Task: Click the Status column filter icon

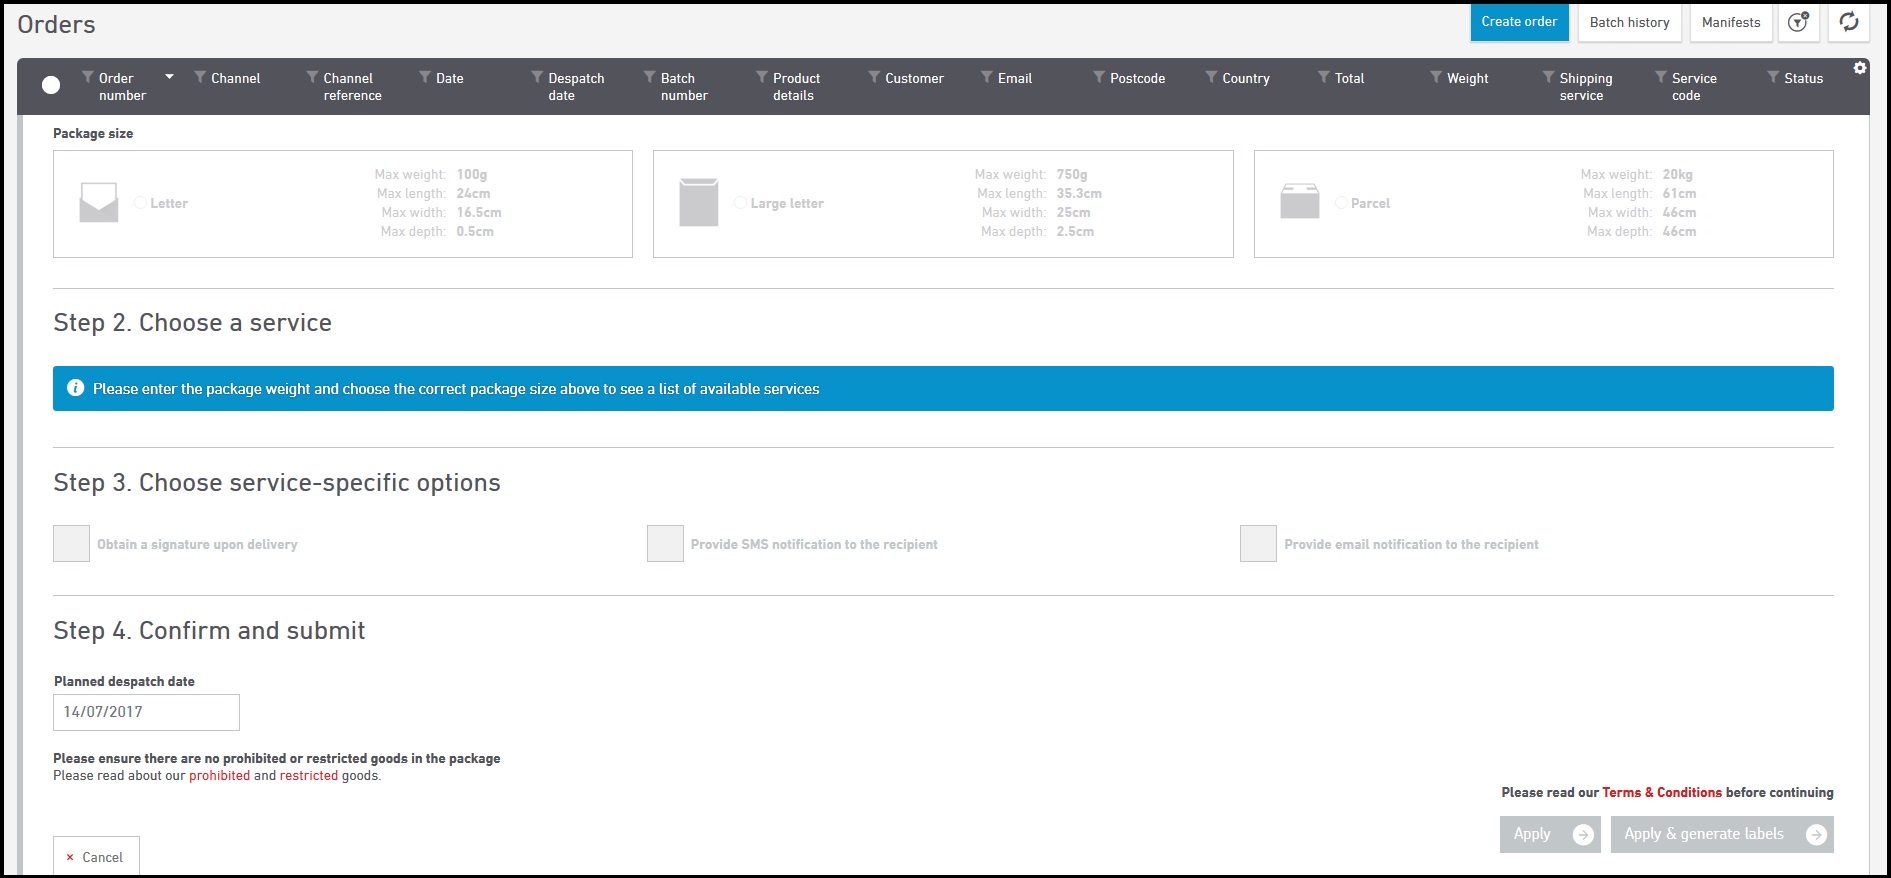Action: pos(1773,78)
